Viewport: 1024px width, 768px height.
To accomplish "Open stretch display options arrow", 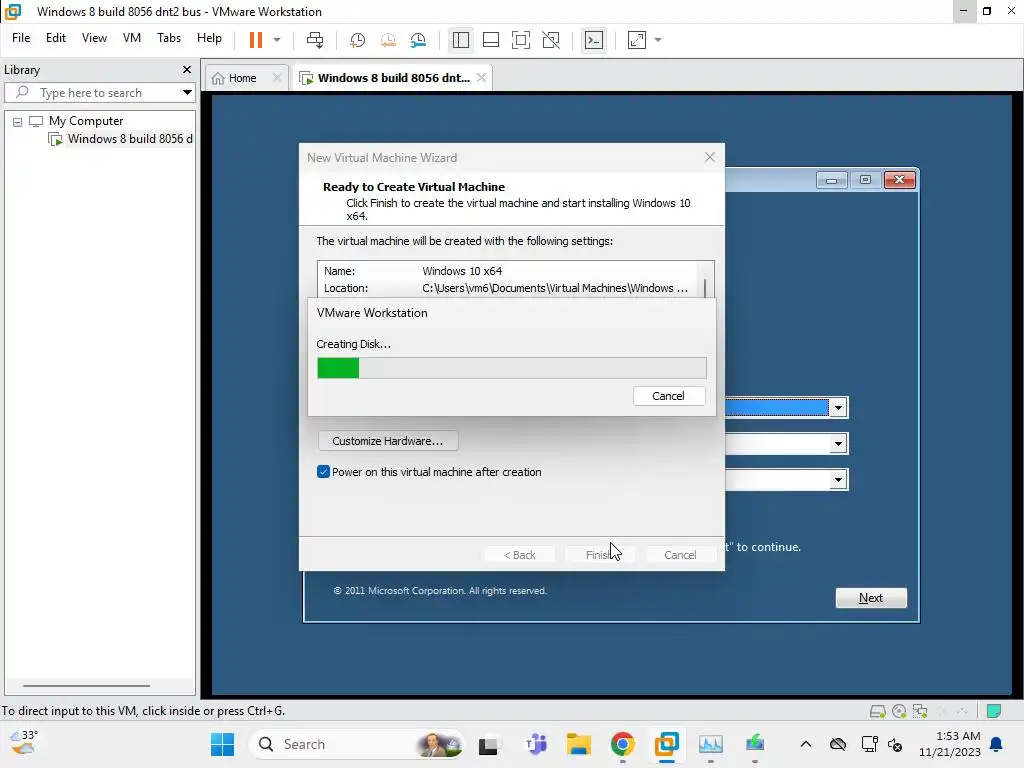I will click(x=658, y=40).
